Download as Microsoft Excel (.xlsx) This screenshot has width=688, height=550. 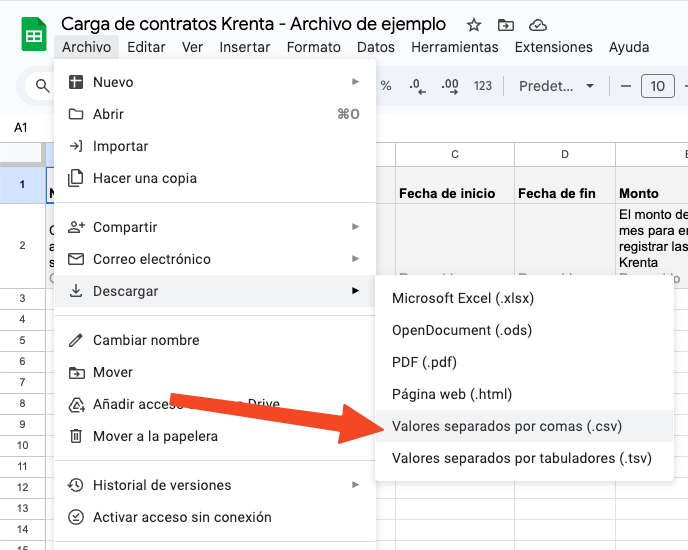point(524,298)
